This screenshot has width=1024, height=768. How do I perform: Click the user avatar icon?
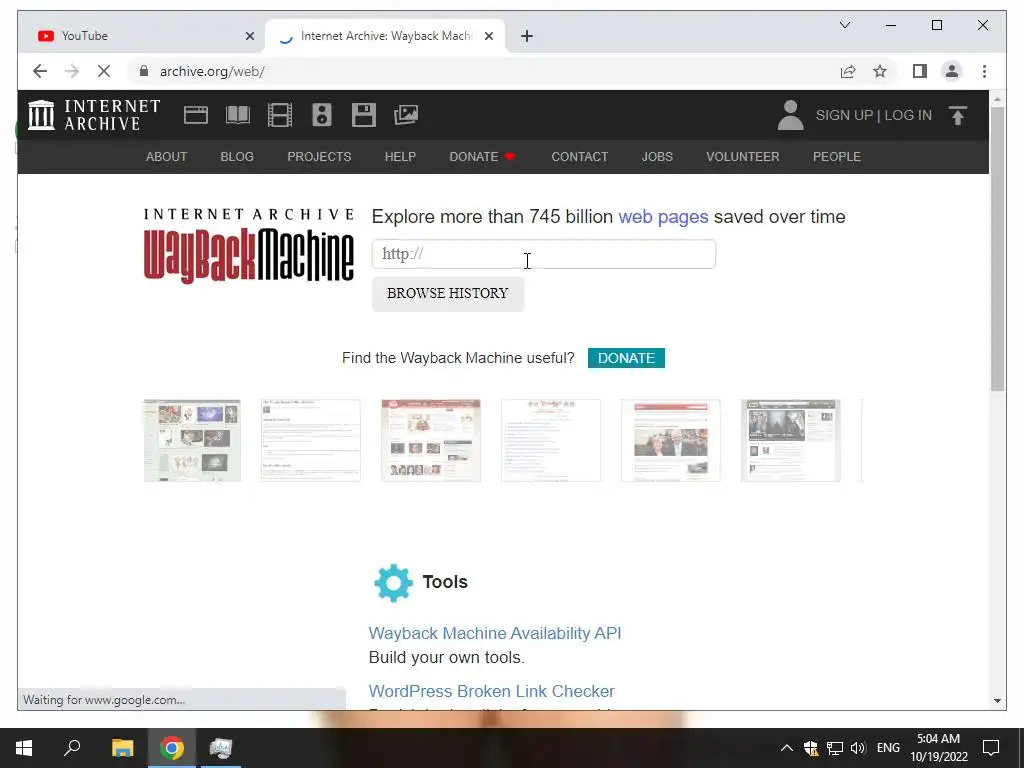pos(790,115)
